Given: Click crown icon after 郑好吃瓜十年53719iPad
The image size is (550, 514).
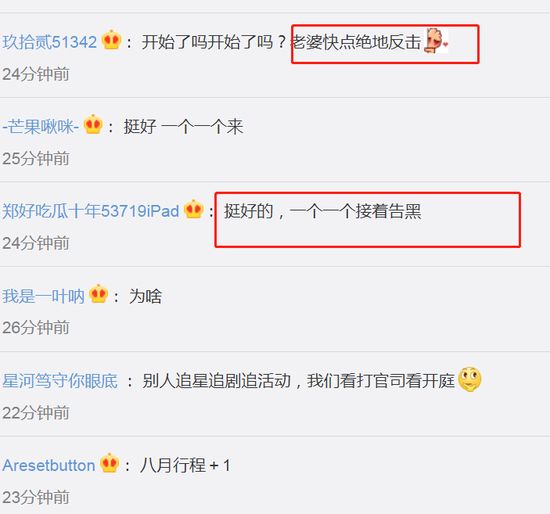Looking at the screenshot, I should (x=194, y=209).
